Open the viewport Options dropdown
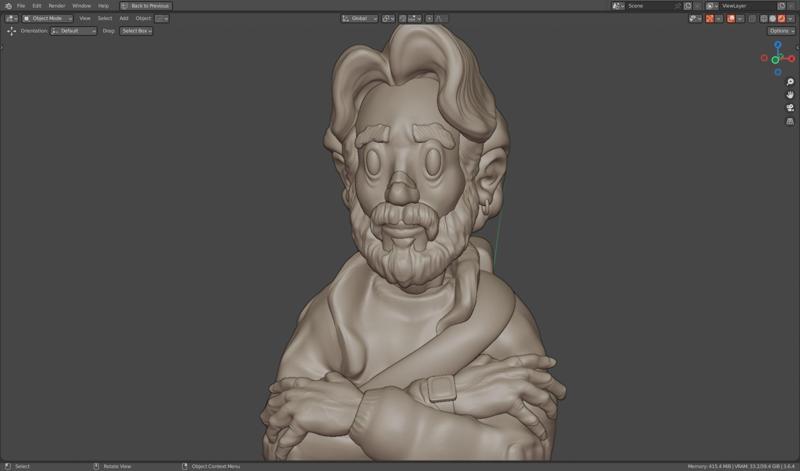The height and width of the screenshot is (471, 800). (781, 31)
